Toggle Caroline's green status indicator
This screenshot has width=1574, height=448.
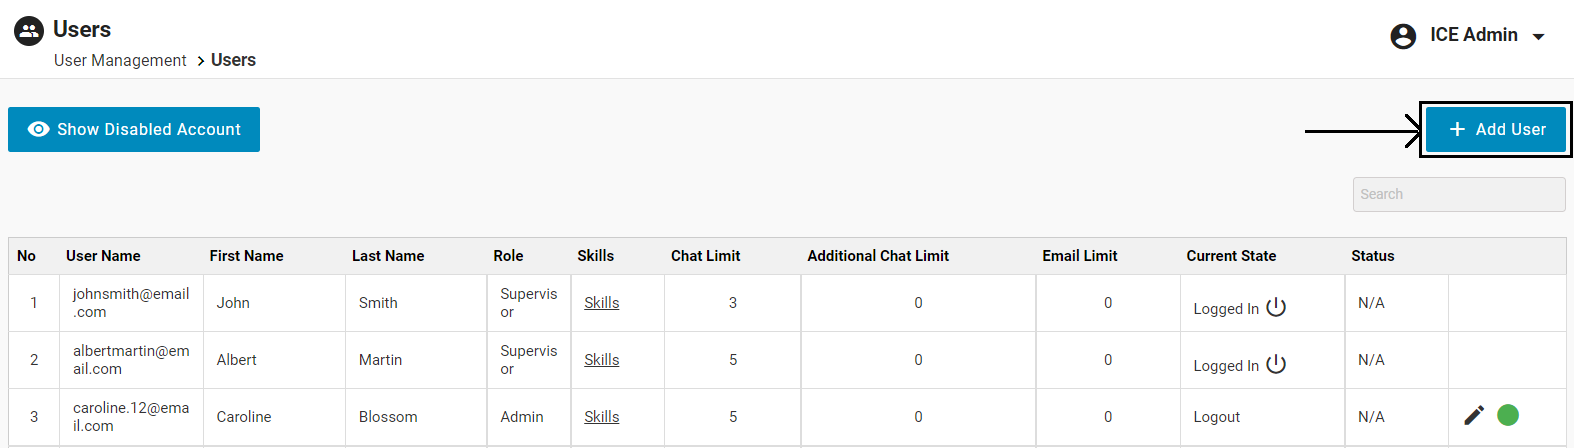(x=1508, y=415)
